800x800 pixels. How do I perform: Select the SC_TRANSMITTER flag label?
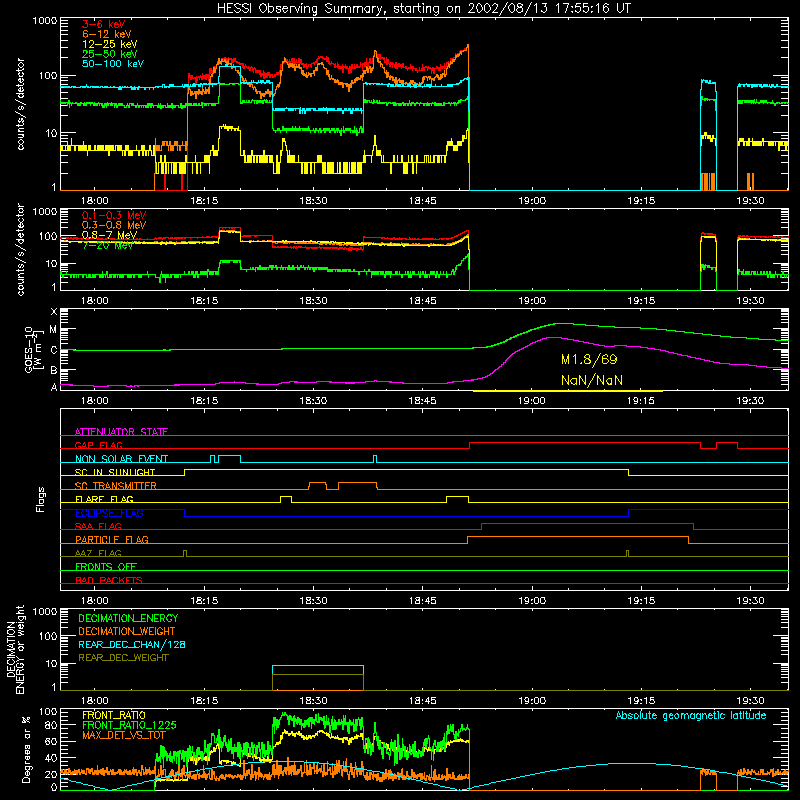[115, 486]
